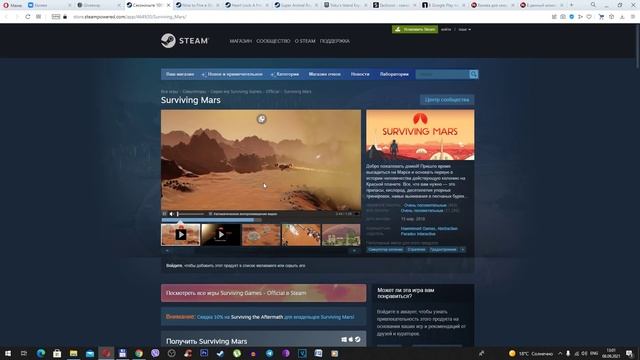Screen dimensions: 640x360
Task: Open the ПОДДЕРЖКА menu item
Action: point(335,41)
